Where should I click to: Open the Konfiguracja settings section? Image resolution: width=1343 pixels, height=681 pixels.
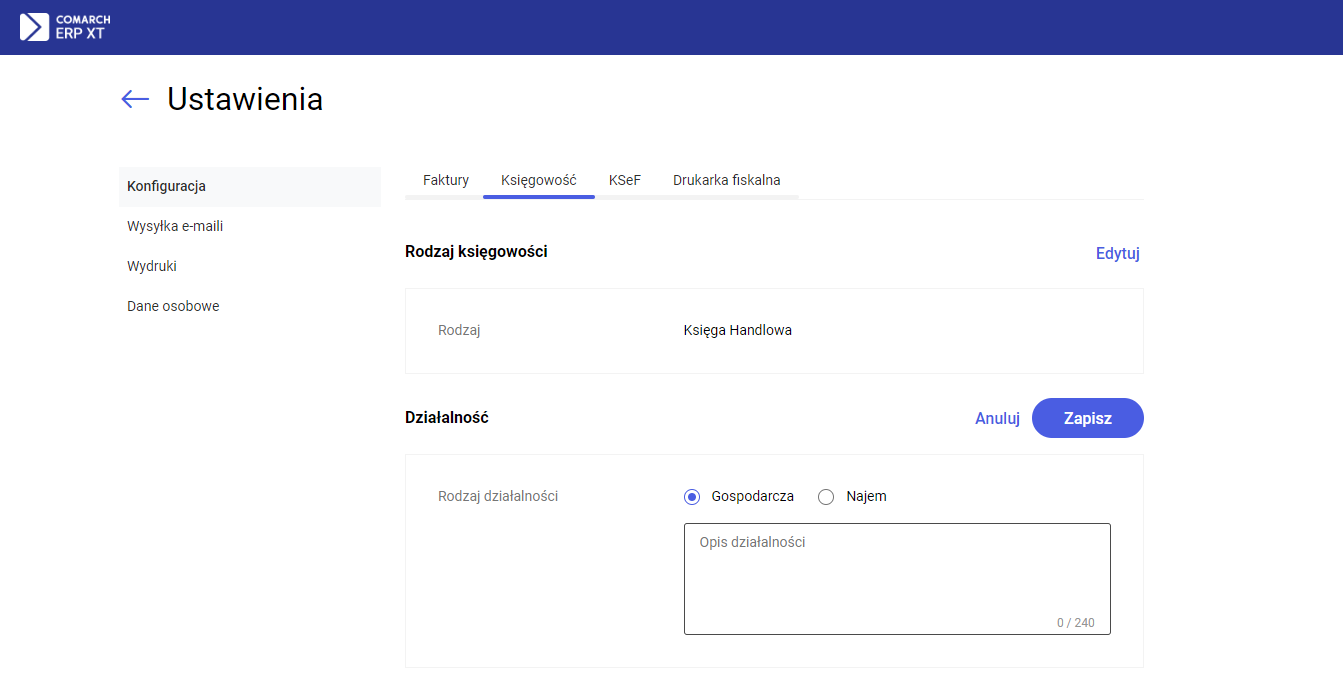(x=167, y=186)
